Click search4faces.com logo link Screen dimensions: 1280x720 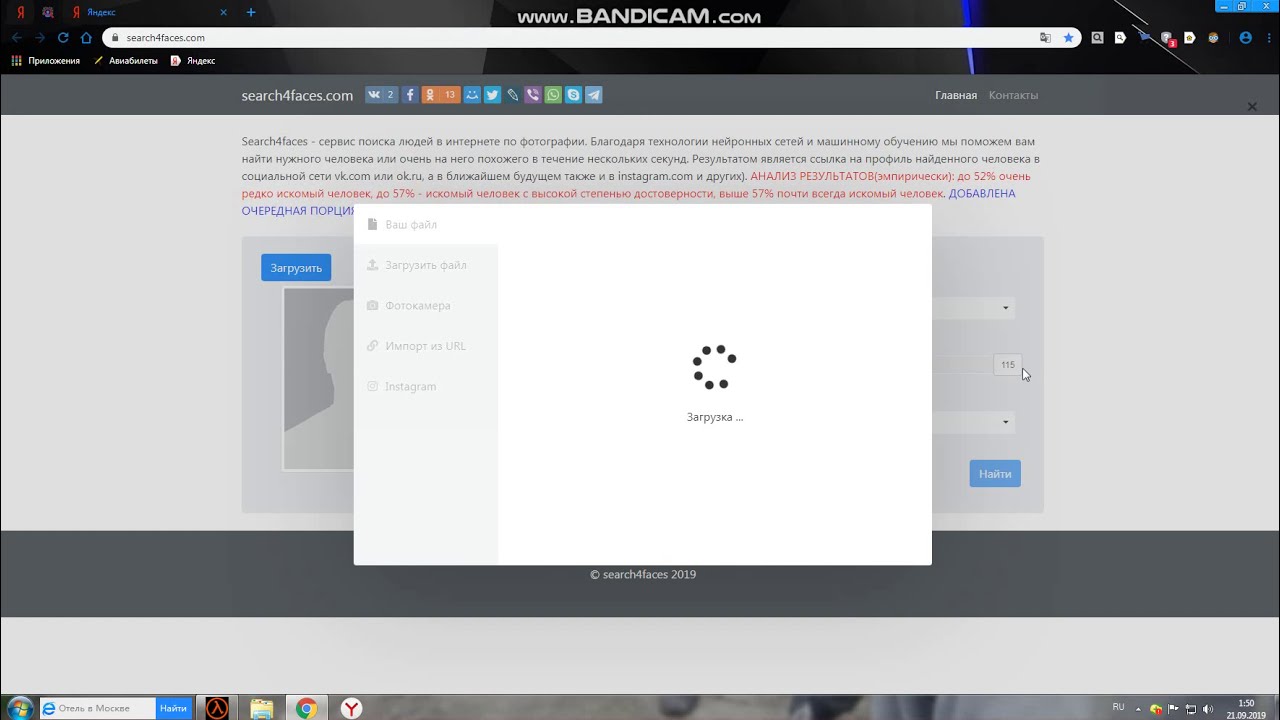(x=297, y=95)
